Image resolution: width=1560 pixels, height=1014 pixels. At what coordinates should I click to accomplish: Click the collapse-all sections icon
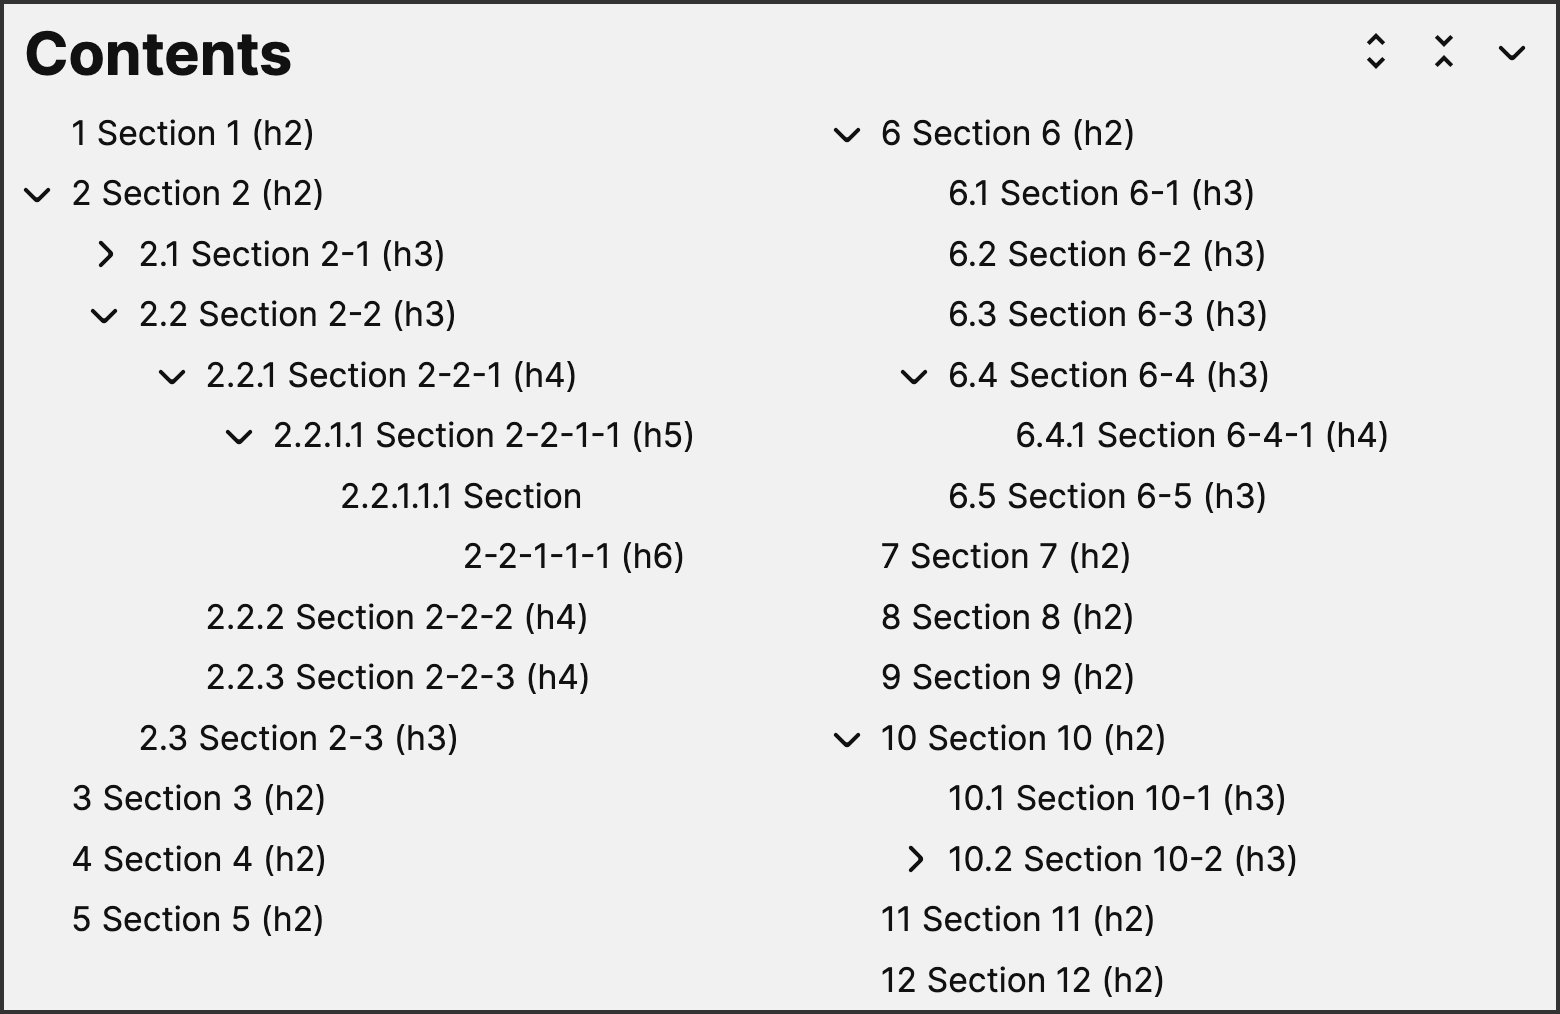pos(1443,54)
